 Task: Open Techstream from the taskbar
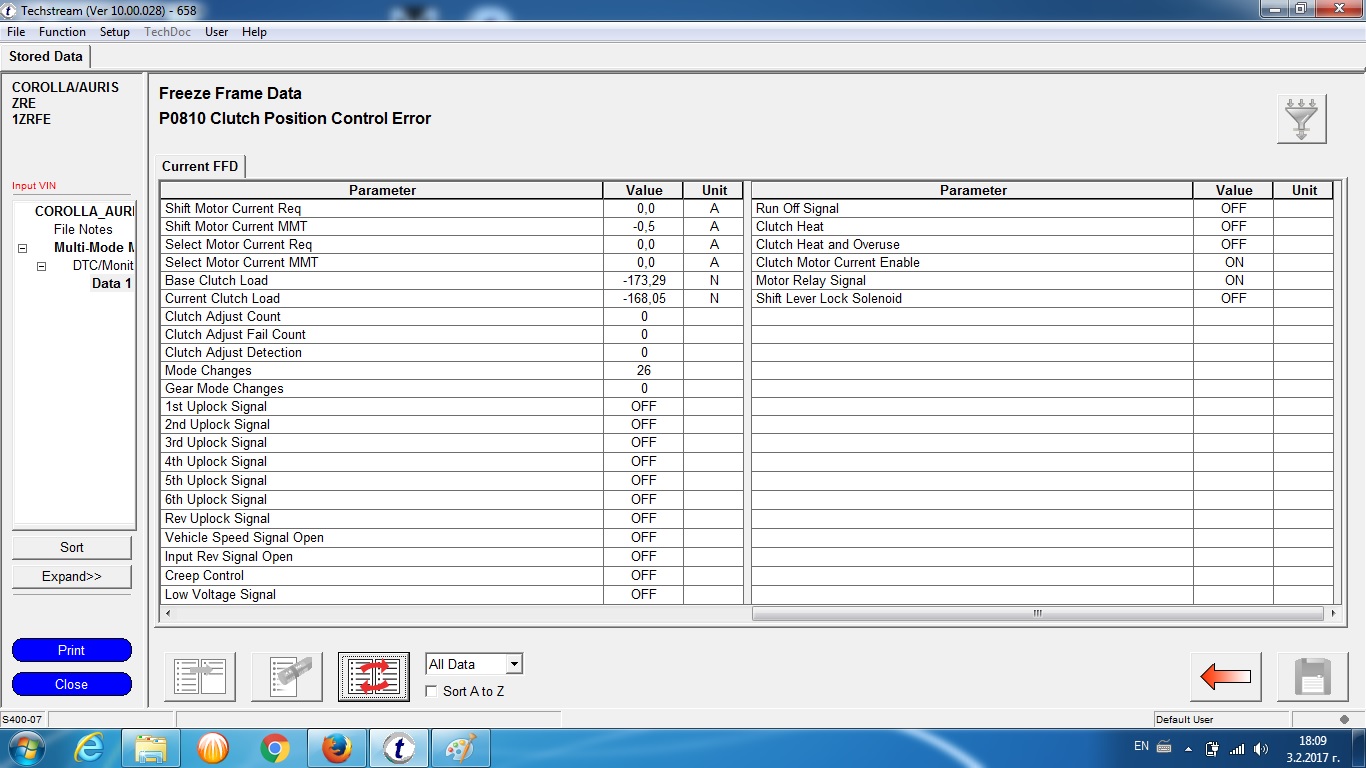point(399,748)
